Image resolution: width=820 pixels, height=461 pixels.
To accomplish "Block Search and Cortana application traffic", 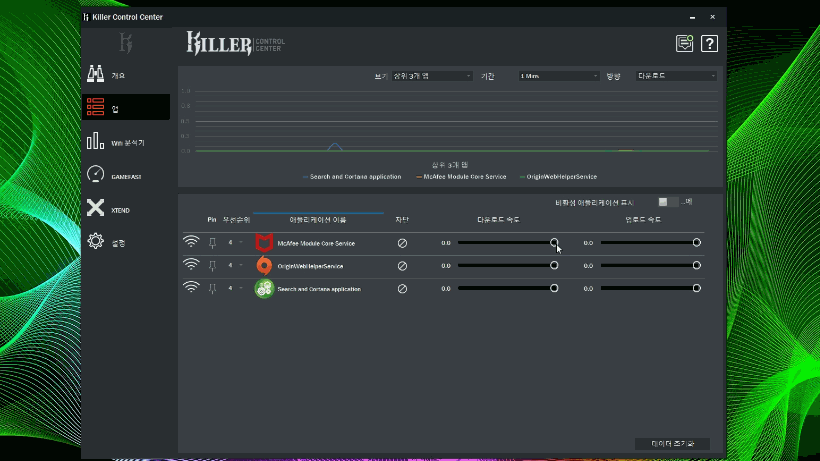I will 402,289.
